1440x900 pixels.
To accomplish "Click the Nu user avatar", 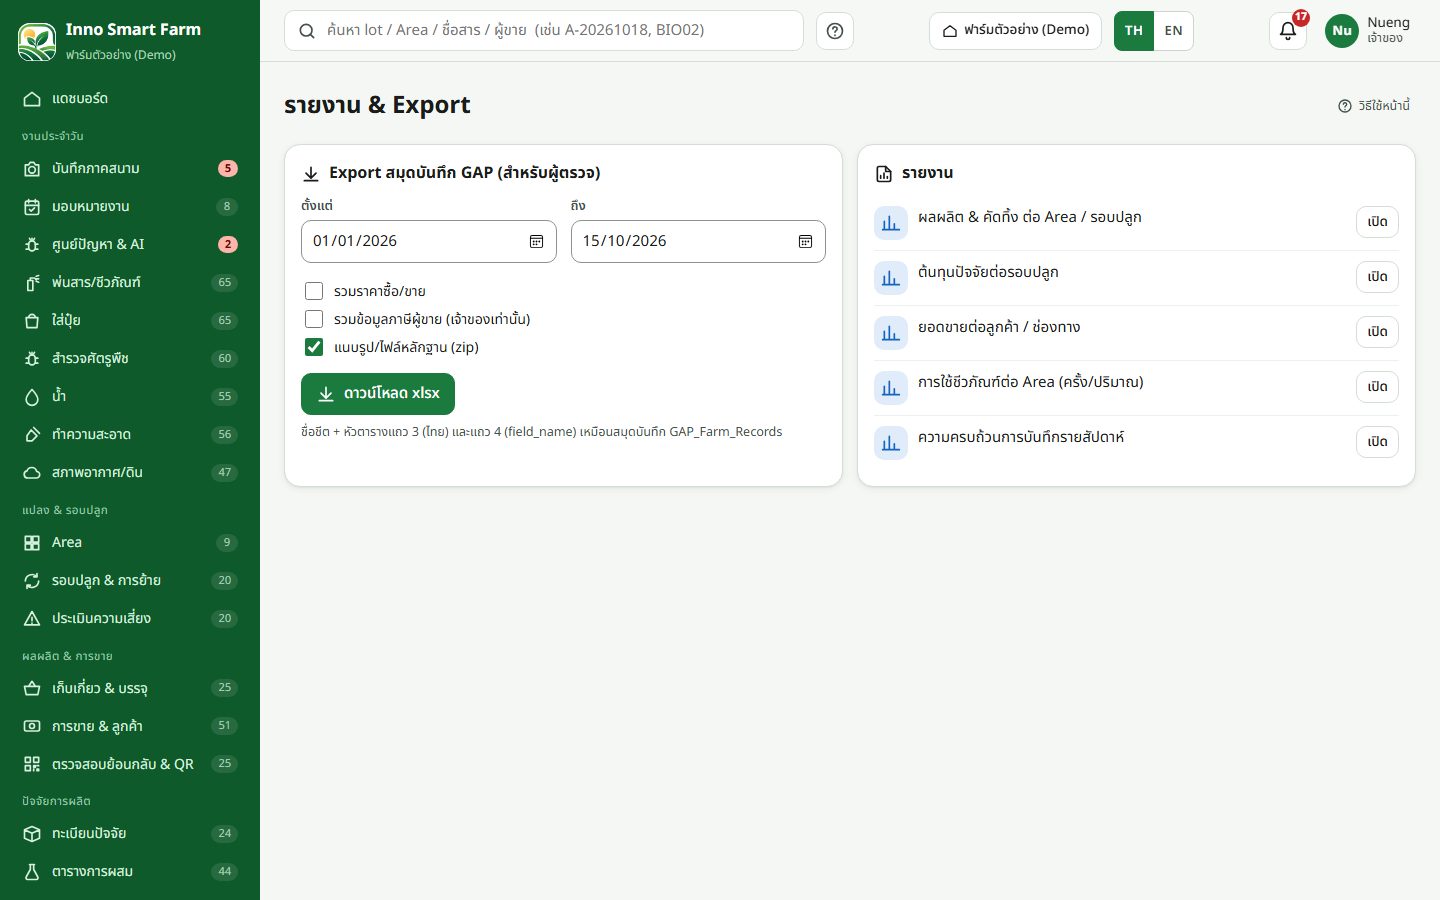I will (x=1341, y=31).
